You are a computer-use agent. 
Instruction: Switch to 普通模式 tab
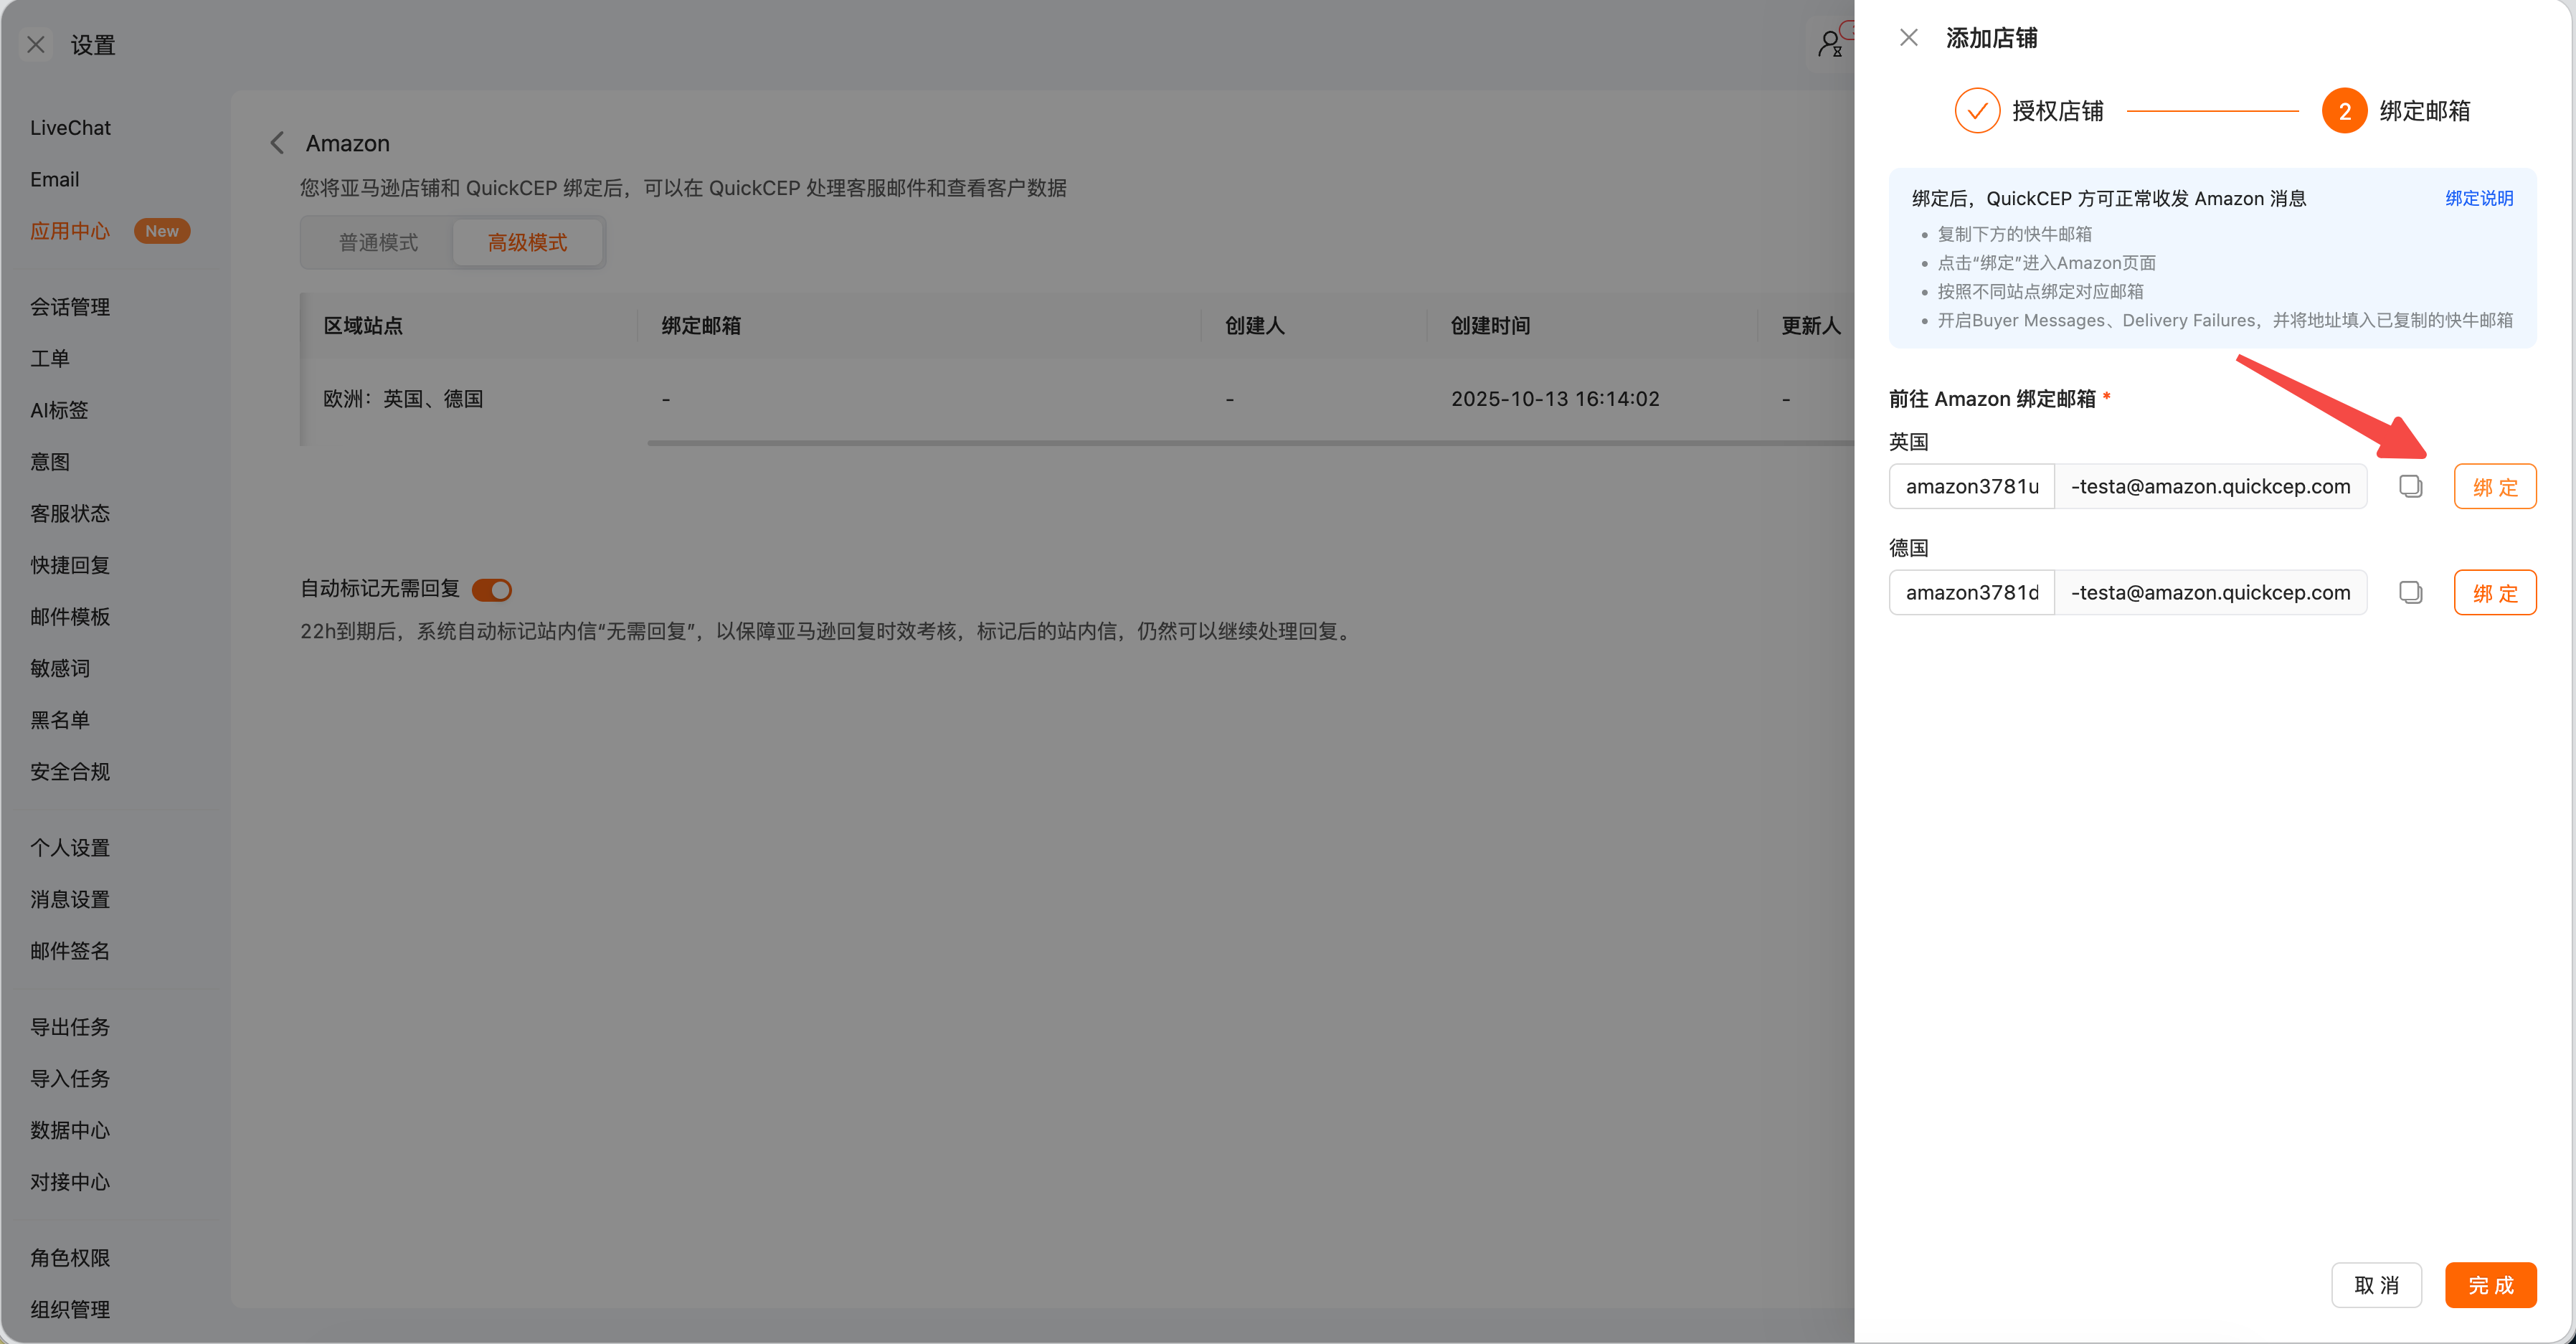coord(378,242)
